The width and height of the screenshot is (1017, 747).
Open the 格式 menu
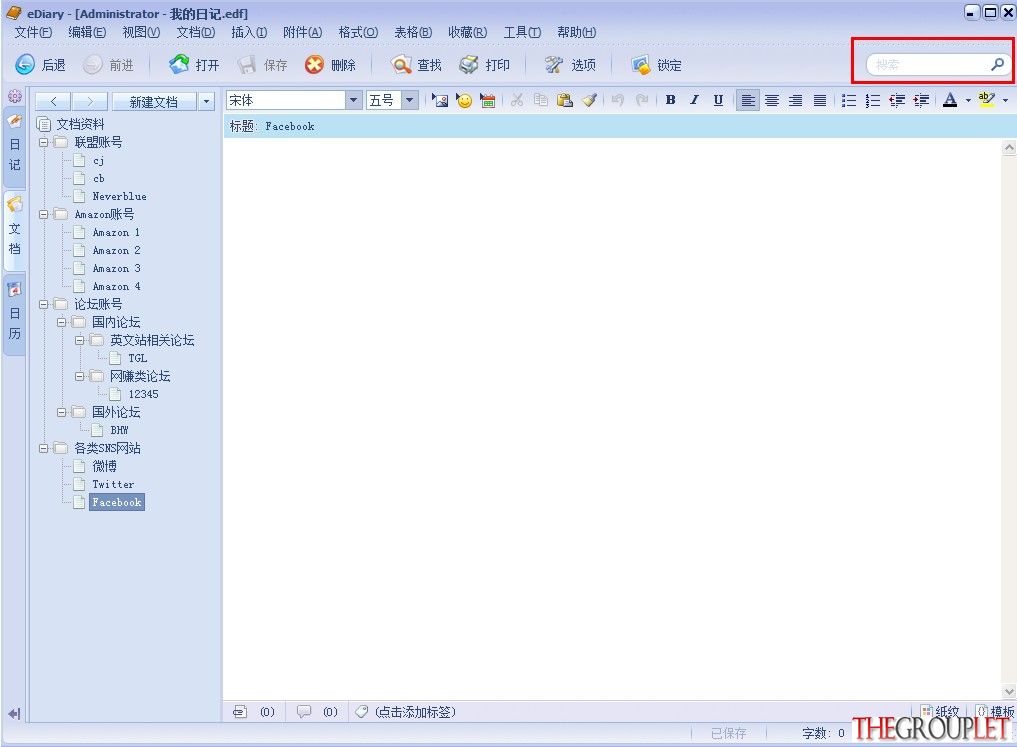[358, 32]
